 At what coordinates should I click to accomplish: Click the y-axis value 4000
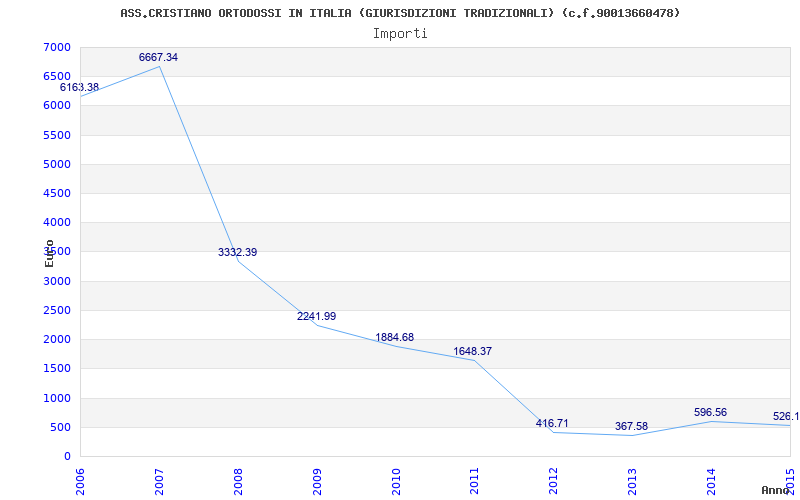coord(57,223)
